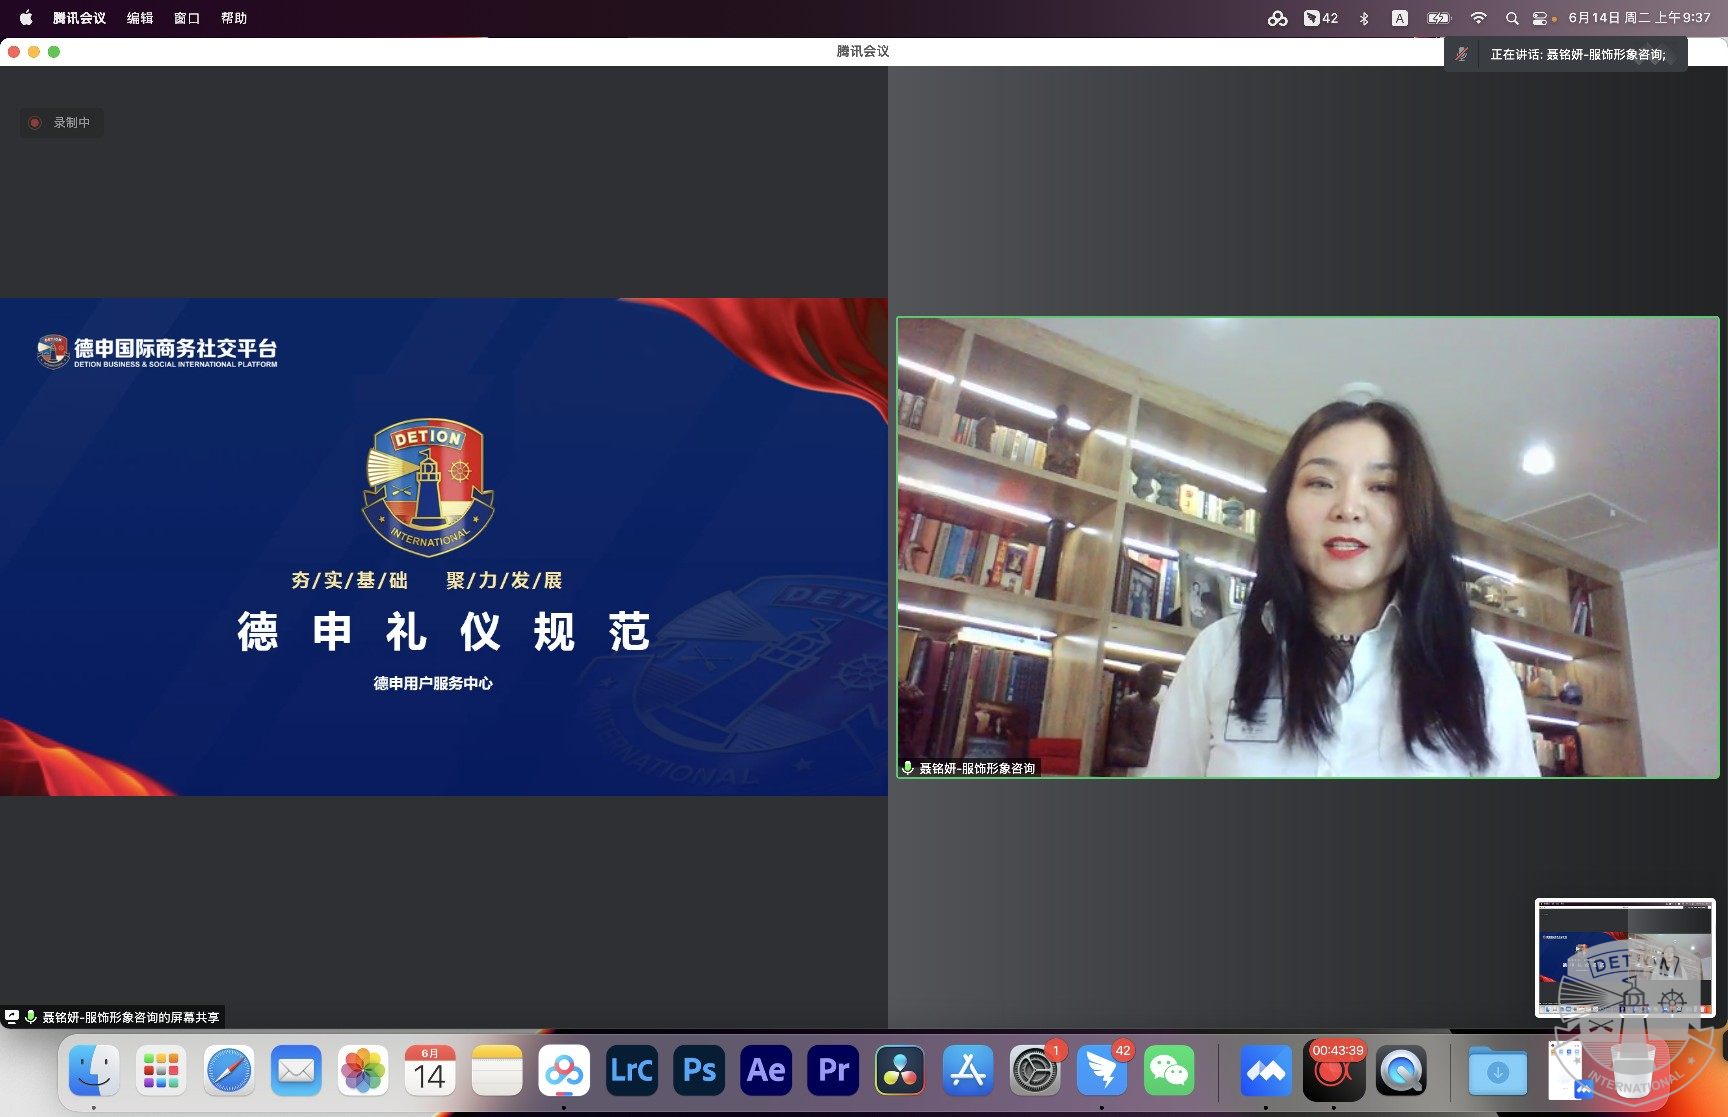1728x1117 pixels.
Task: Switch to Tencent Meeting in the Dock
Action: click(1266, 1071)
